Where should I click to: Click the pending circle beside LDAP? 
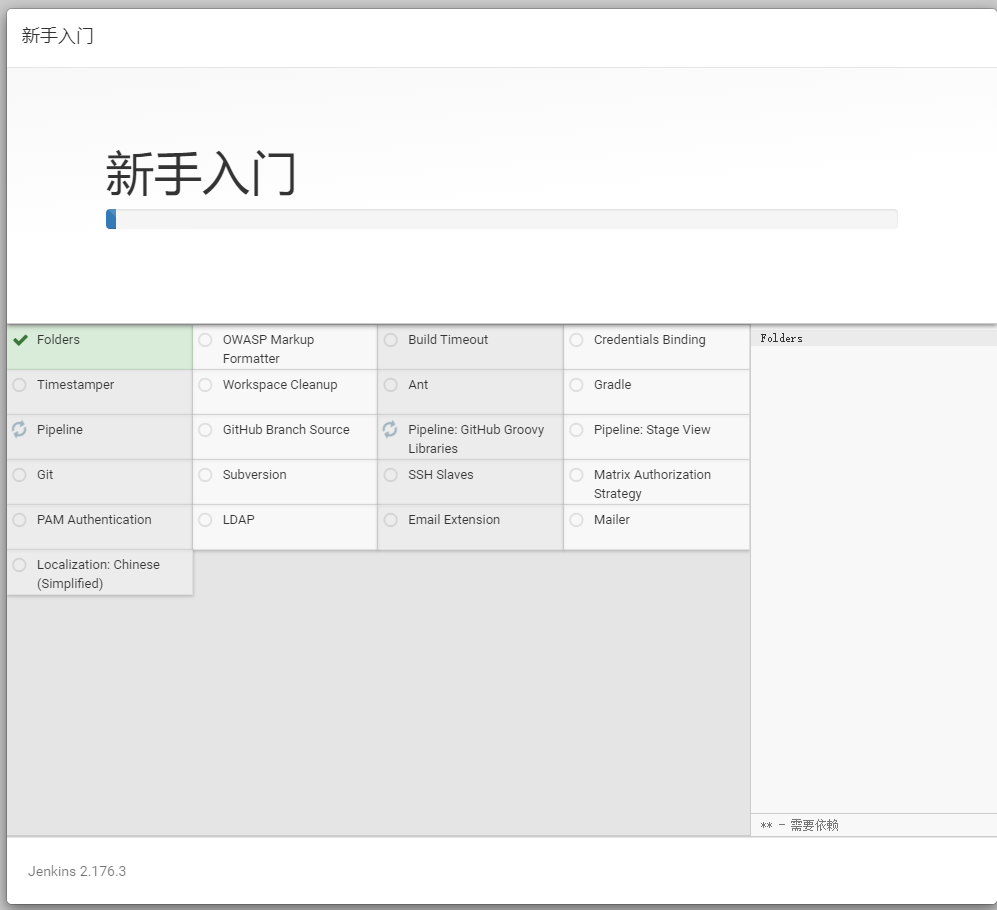(205, 520)
